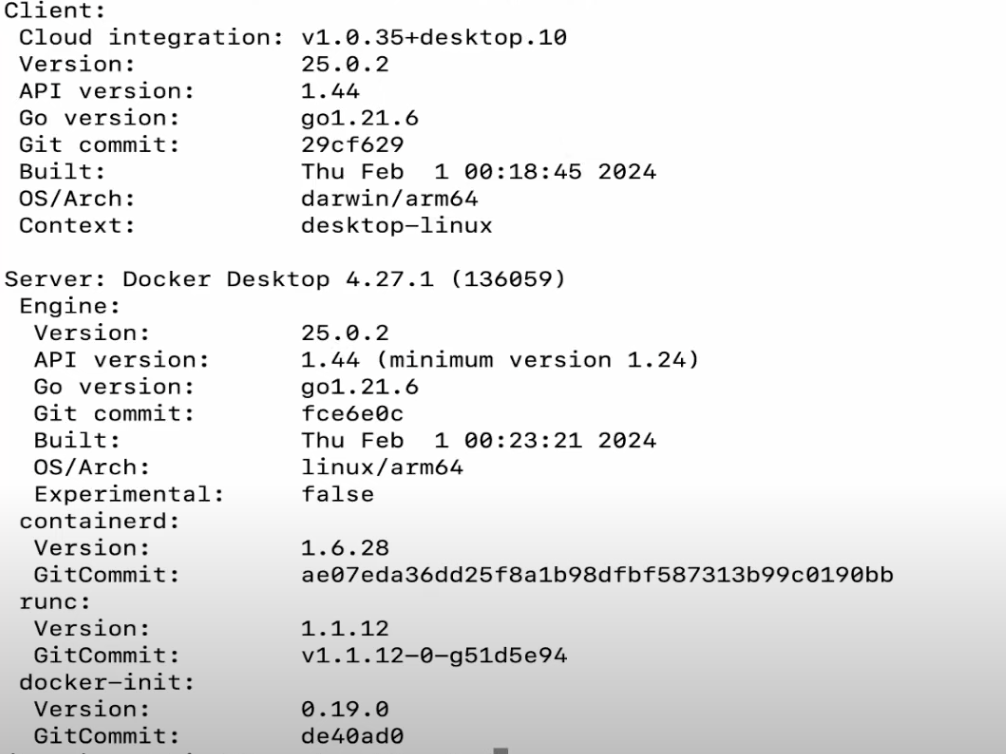Click the darwin/arm64 OS/Arch value
The width and height of the screenshot is (1006, 754).
click(389, 199)
